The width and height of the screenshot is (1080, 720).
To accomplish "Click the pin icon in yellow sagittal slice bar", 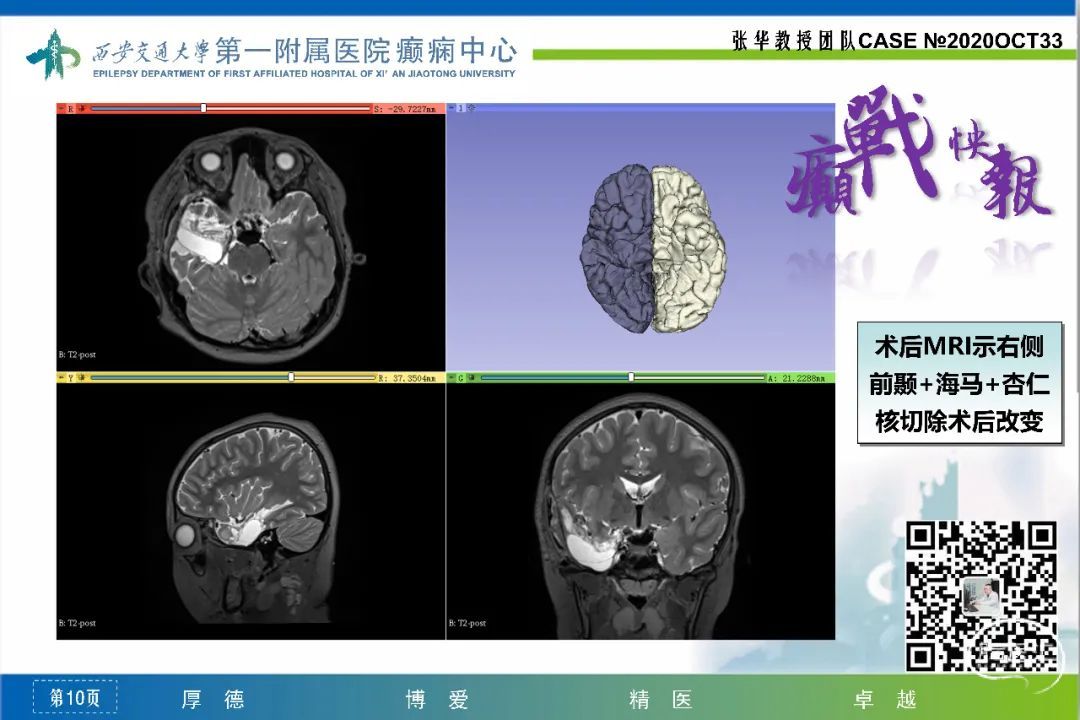I will (x=61, y=378).
